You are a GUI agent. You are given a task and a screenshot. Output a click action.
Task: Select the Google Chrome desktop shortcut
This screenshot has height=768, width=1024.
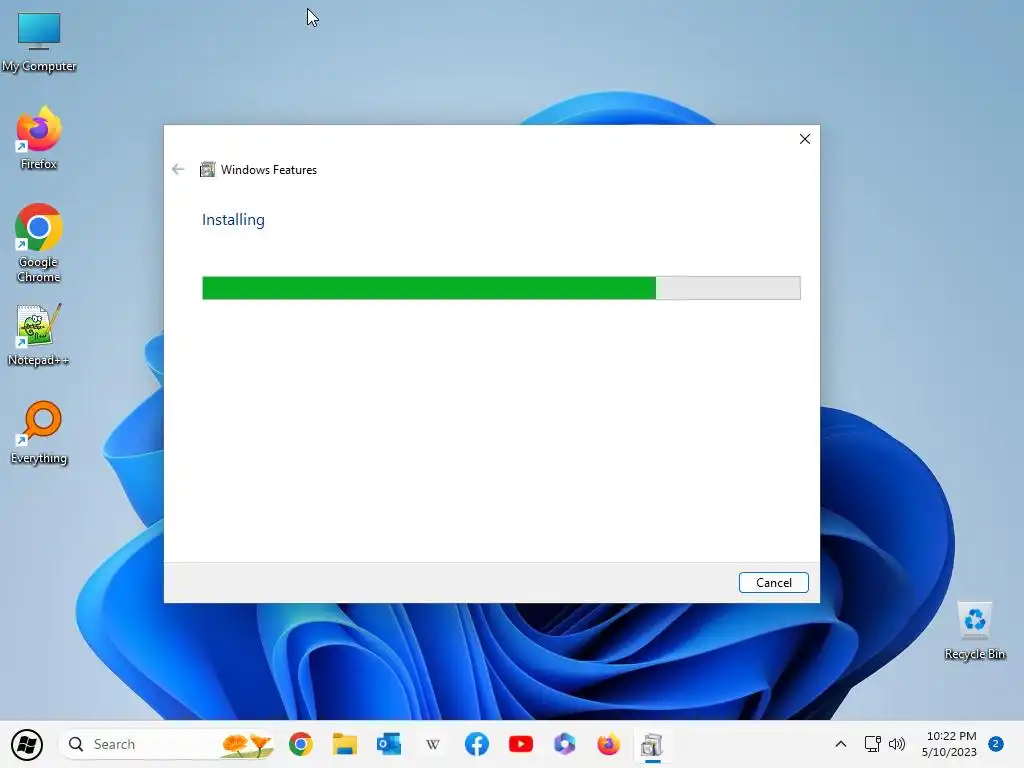pos(39,243)
